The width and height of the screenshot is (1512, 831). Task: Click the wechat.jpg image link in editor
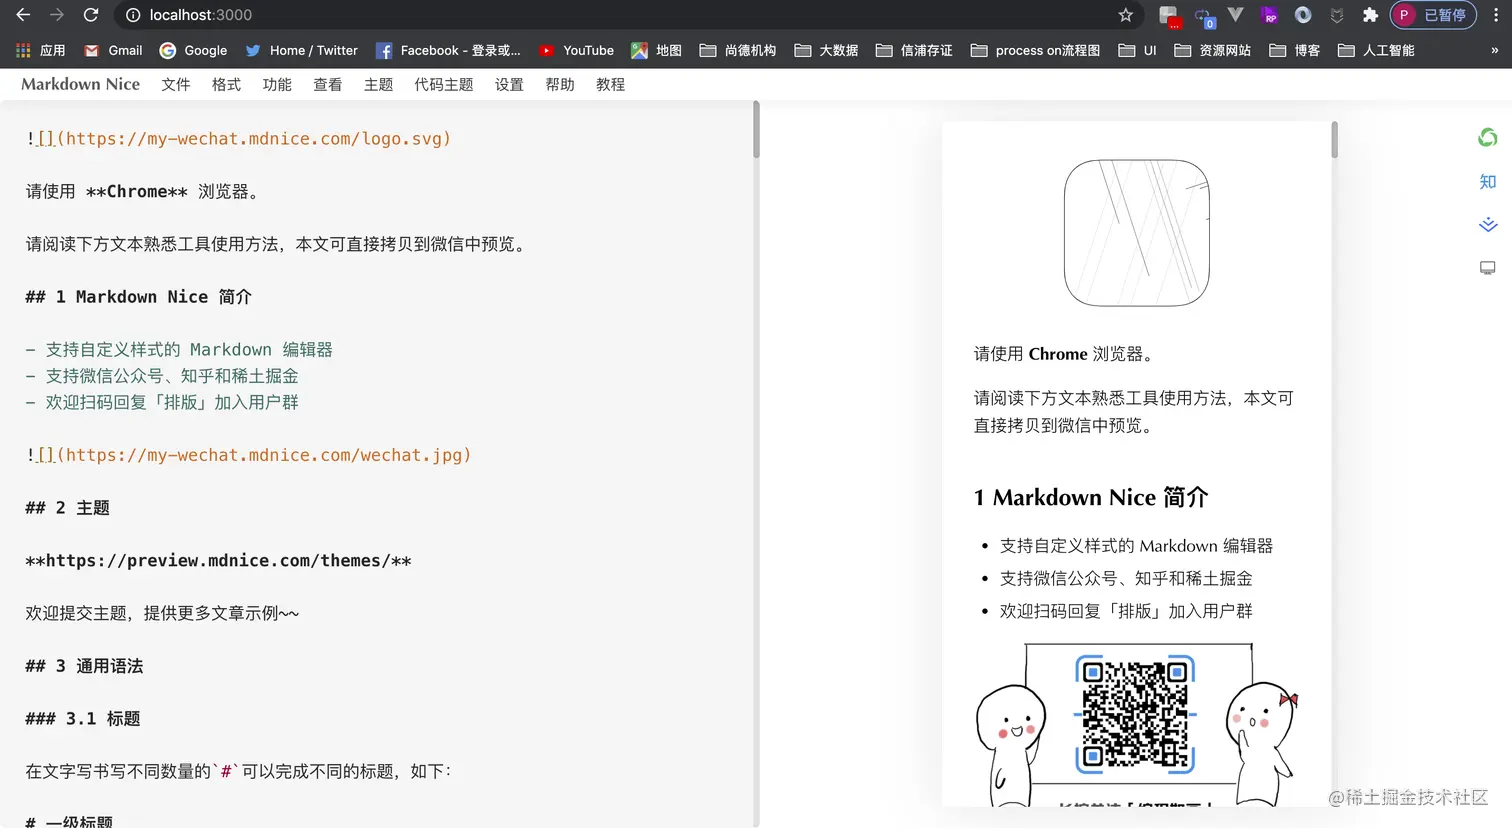pos(248,455)
